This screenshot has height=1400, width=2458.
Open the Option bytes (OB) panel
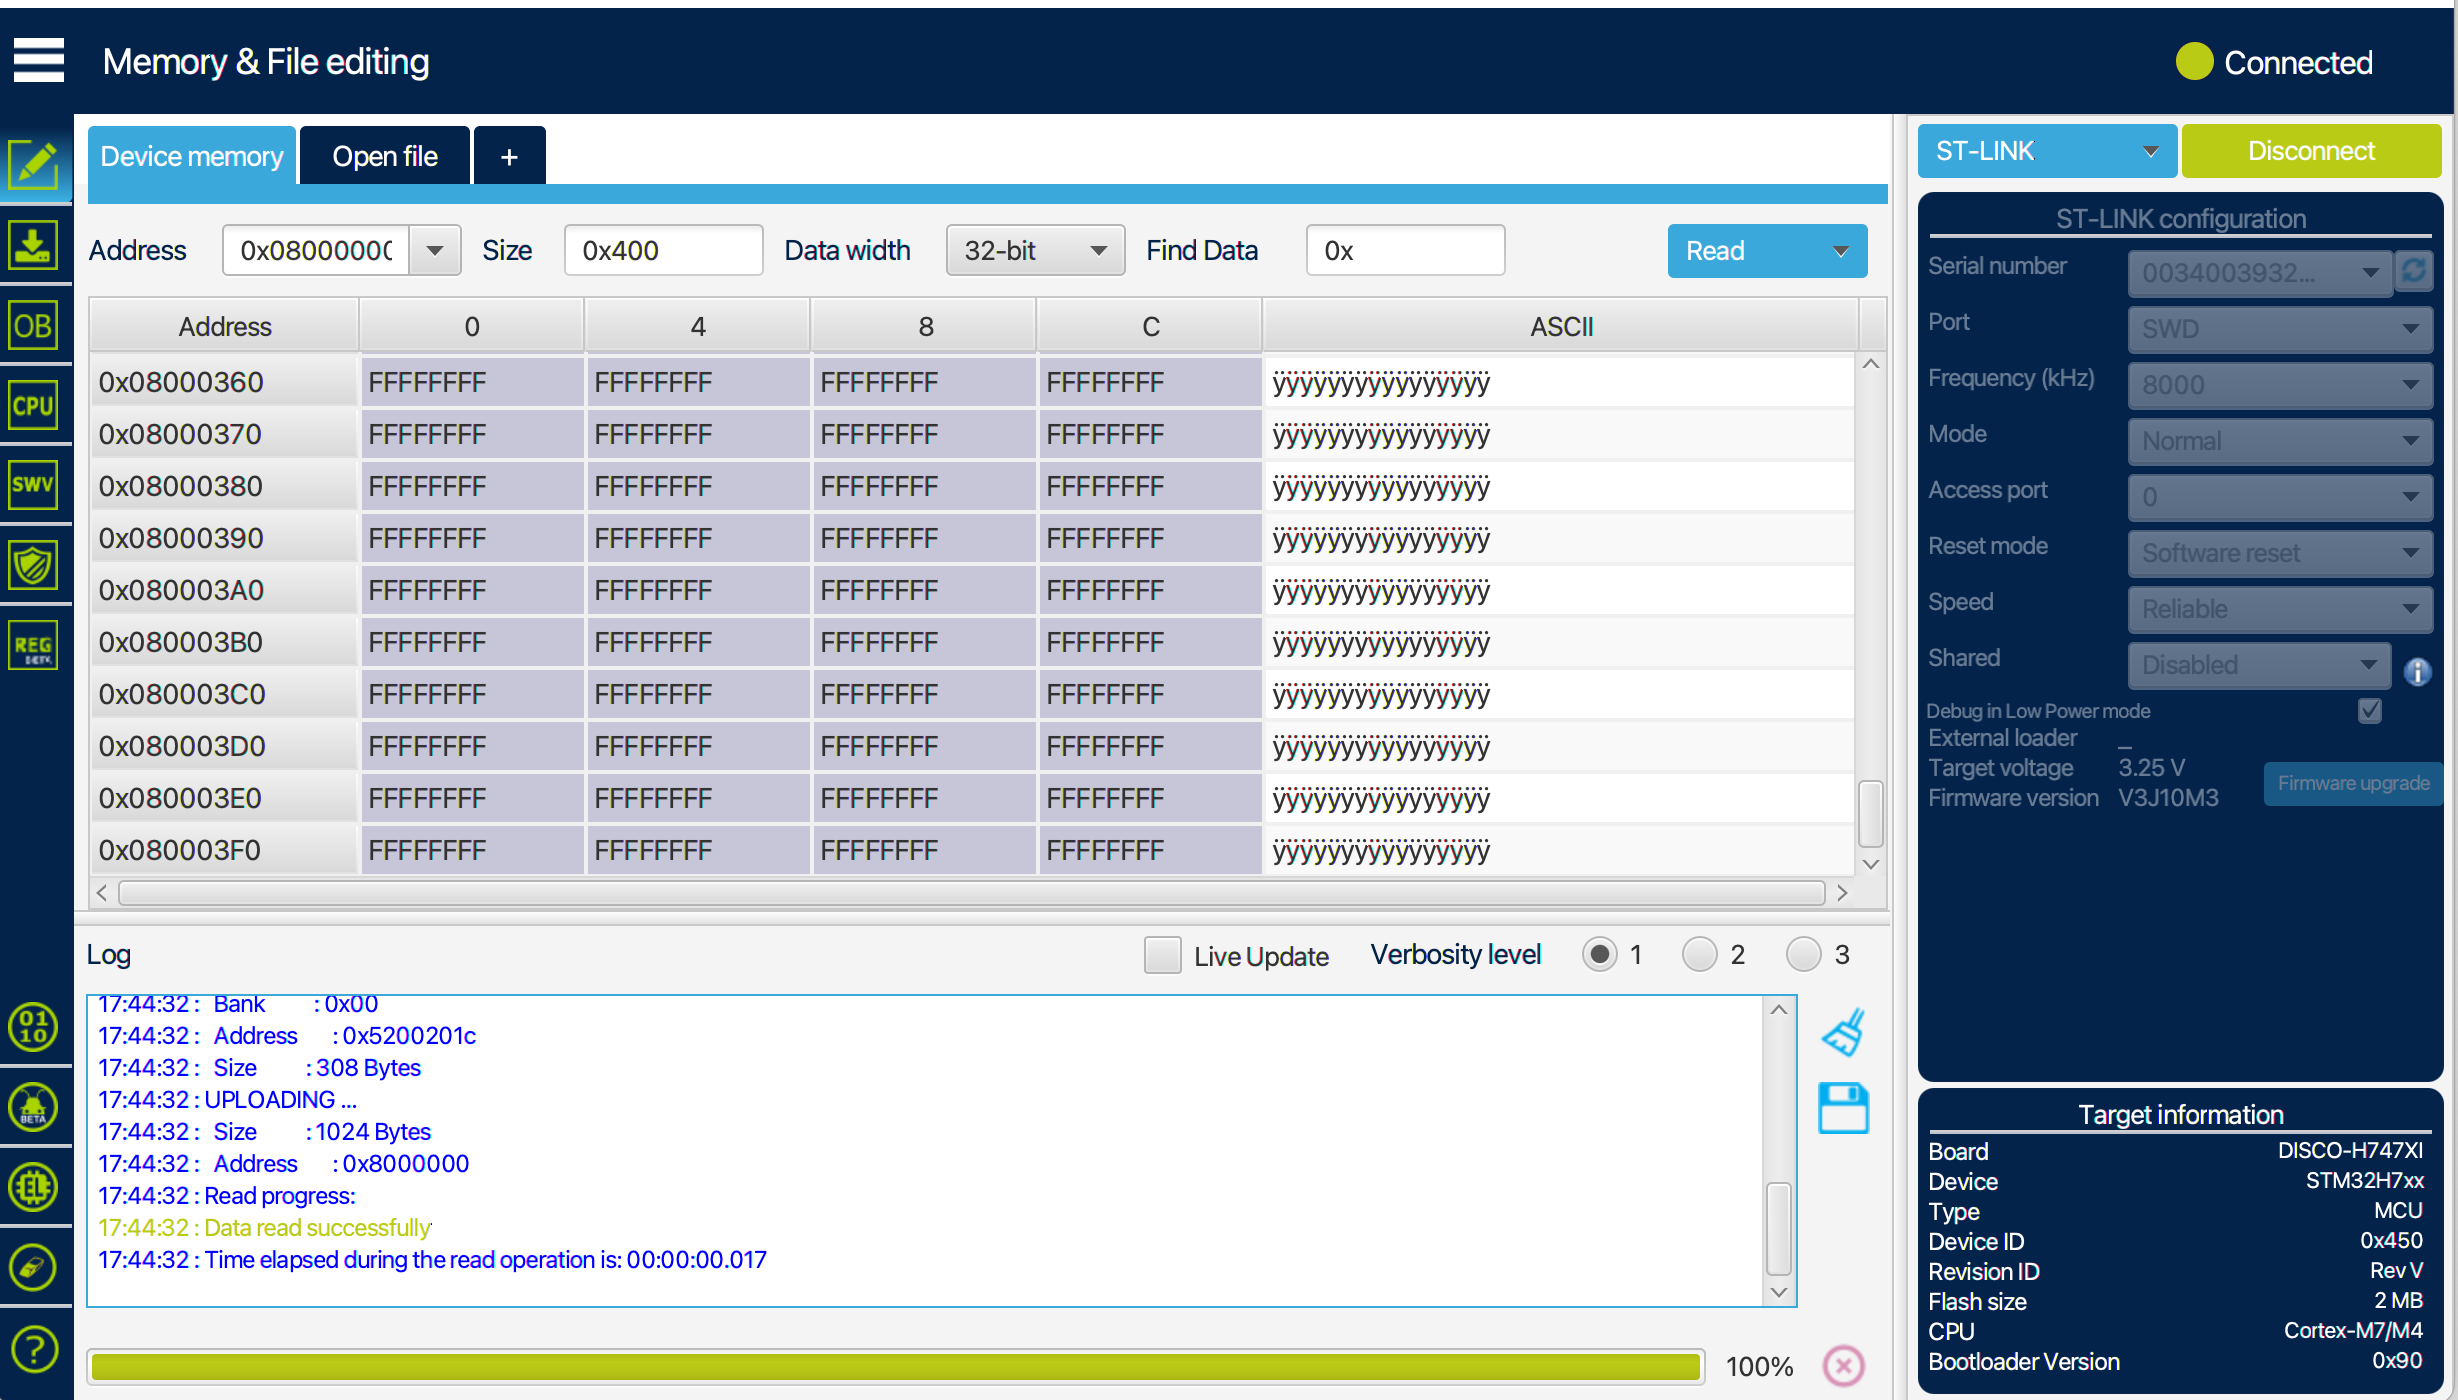click(x=34, y=325)
